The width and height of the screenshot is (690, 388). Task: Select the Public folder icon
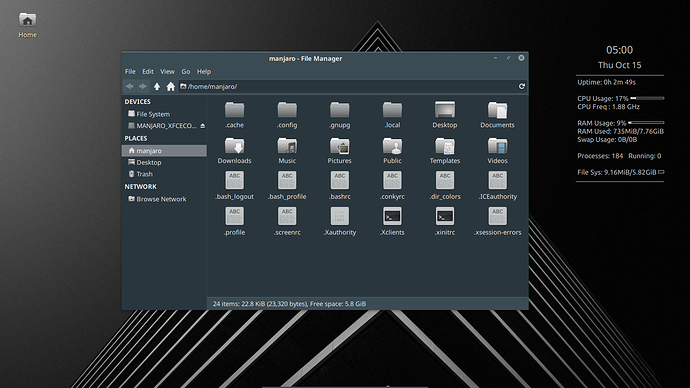coord(392,146)
